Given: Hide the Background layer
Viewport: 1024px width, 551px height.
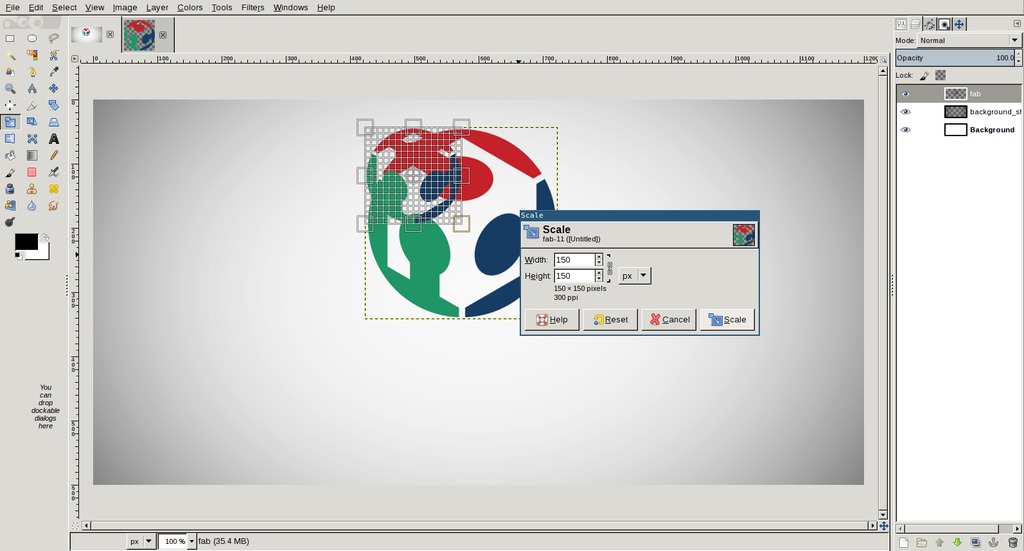Looking at the screenshot, I should tap(905, 130).
